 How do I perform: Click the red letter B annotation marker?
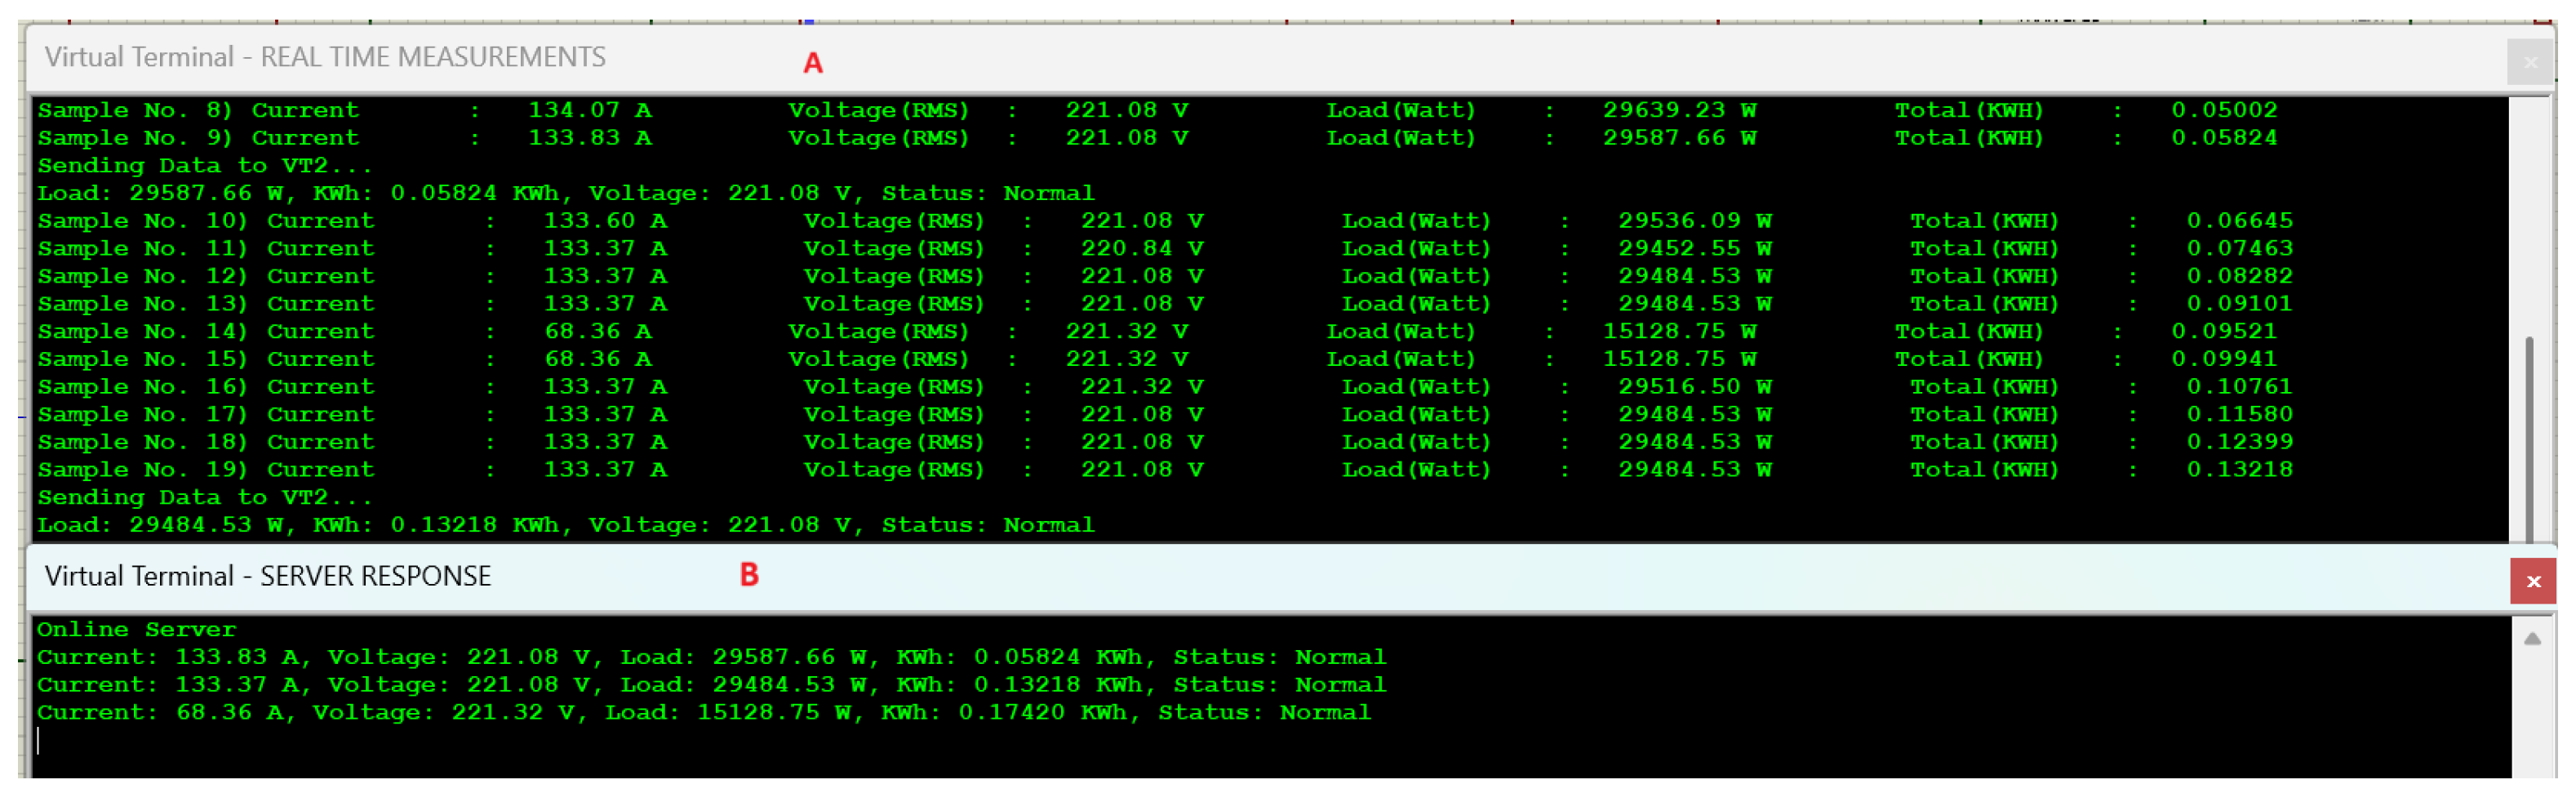pyautogui.click(x=748, y=575)
